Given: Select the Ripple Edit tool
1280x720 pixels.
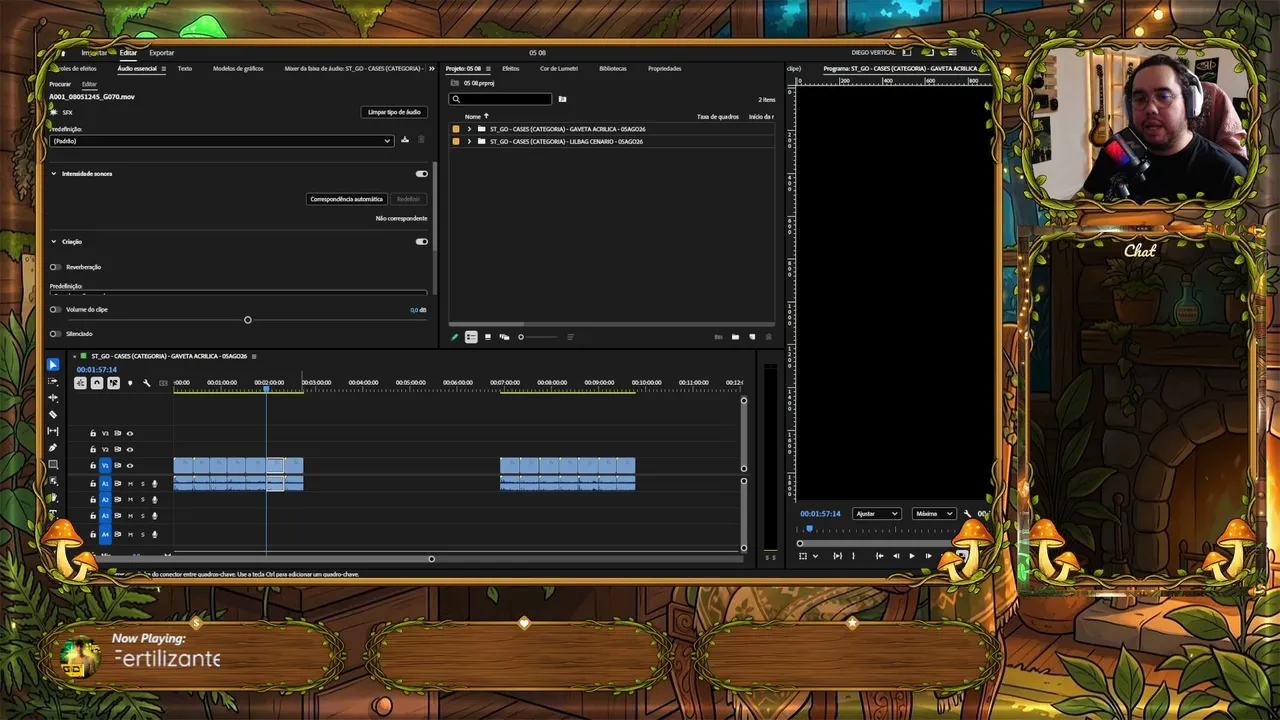Looking at the screenshot, I should (53, 398).
